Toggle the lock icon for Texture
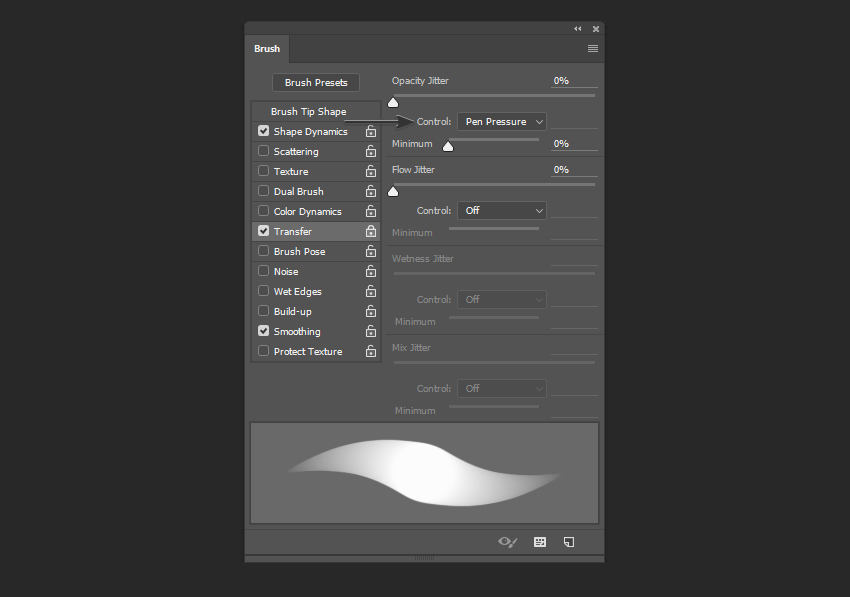The height and width of the screenshot is (597, 850). click(x=371, y=171)
